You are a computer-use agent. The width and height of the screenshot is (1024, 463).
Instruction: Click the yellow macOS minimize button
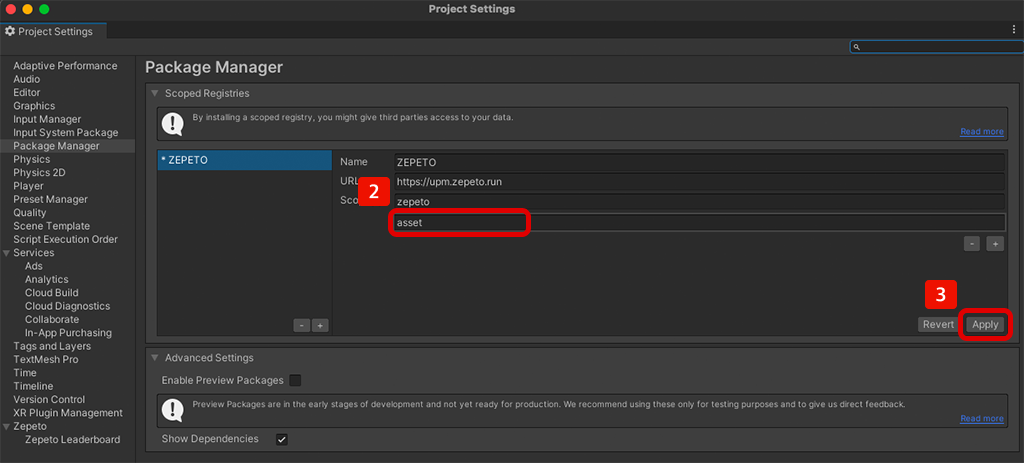(x=27, y=9)
